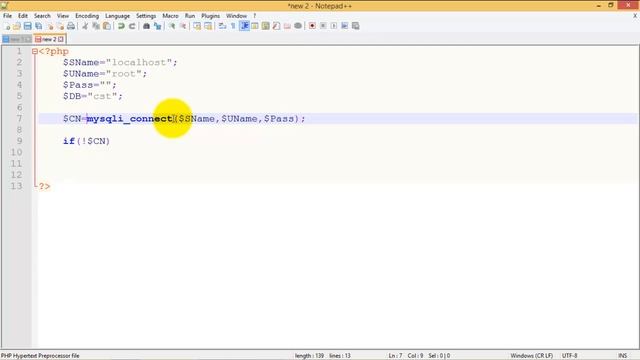This screenshot has width=640, height=360.
Task: Click the Close All toolbar icon
Action: [x=60, y=26]
